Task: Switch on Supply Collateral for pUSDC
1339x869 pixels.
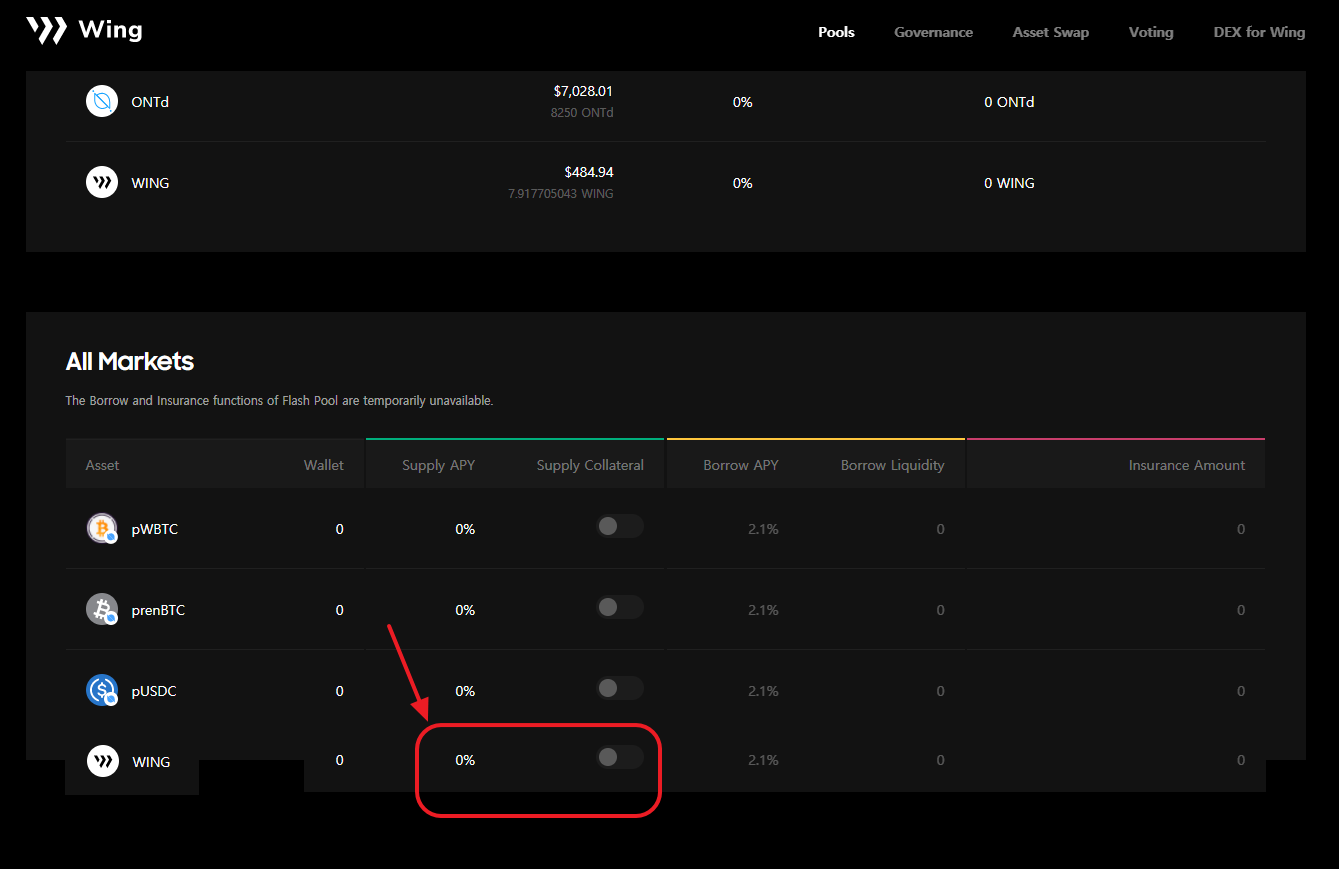Action: [x=620, y=689]
